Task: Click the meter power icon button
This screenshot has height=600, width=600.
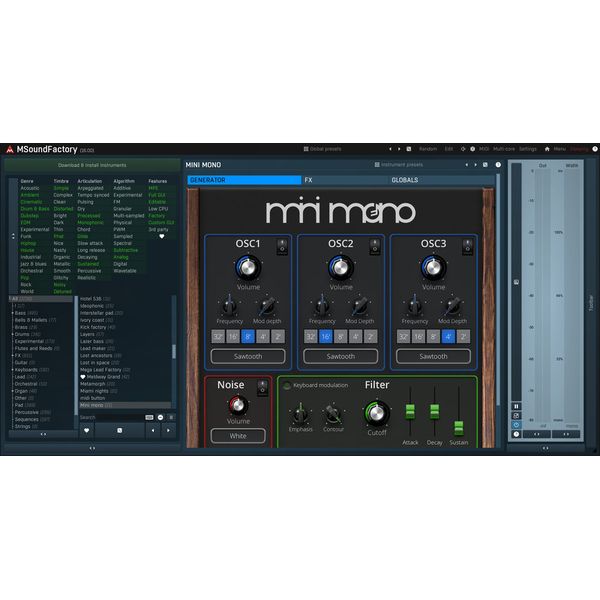Action: pyautogui.click(x=516, y=425)
